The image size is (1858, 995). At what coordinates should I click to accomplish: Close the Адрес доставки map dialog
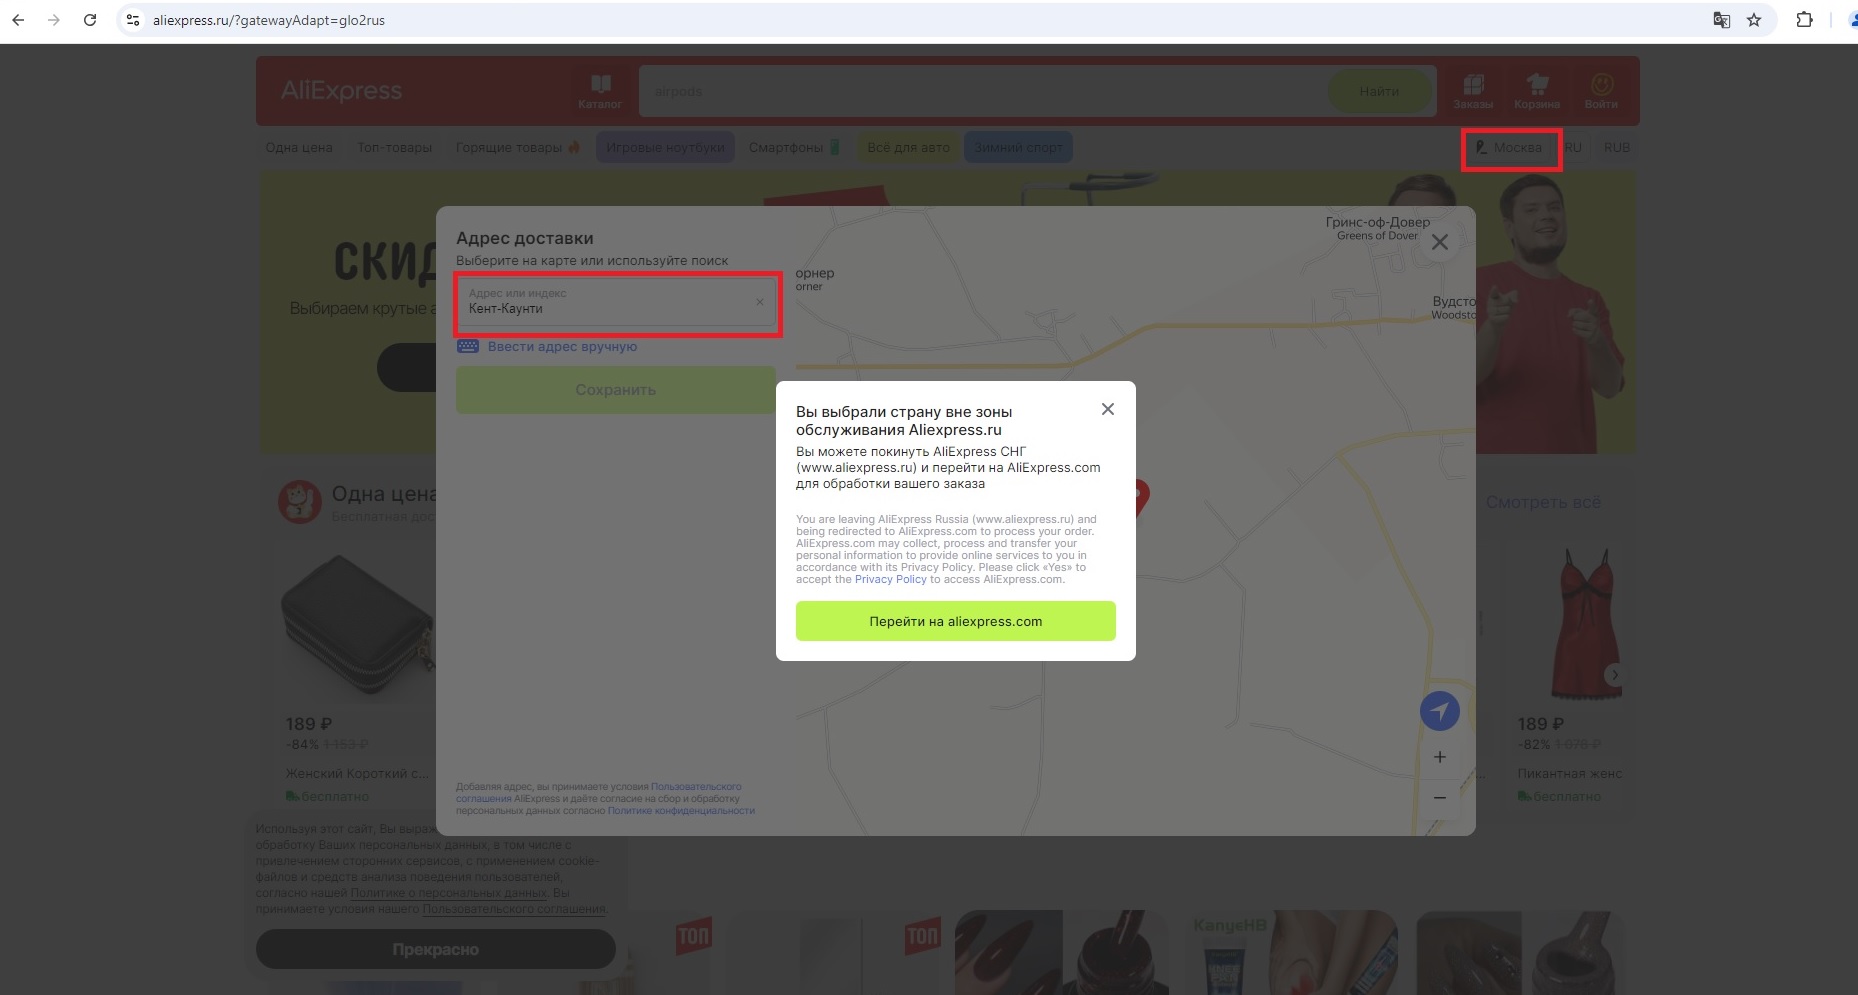[1440, 242]
